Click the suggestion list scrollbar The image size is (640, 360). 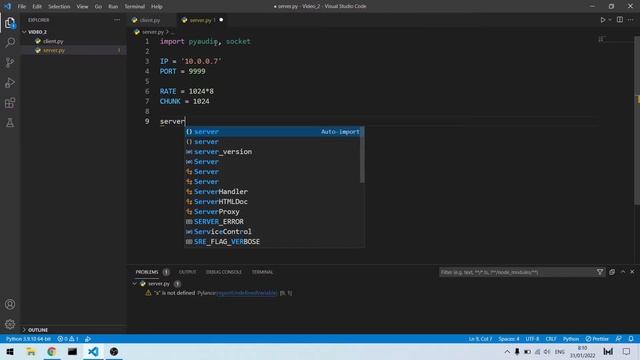coord(362,155)
